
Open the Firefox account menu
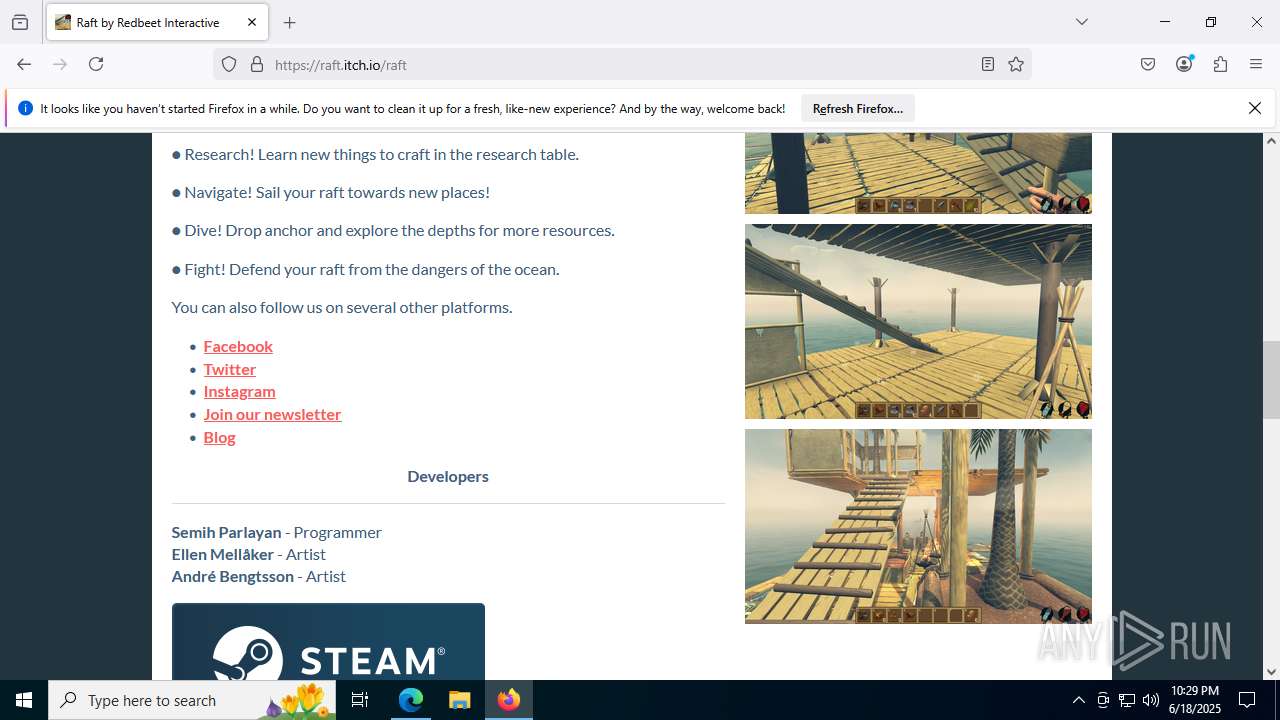(1184, 64)
